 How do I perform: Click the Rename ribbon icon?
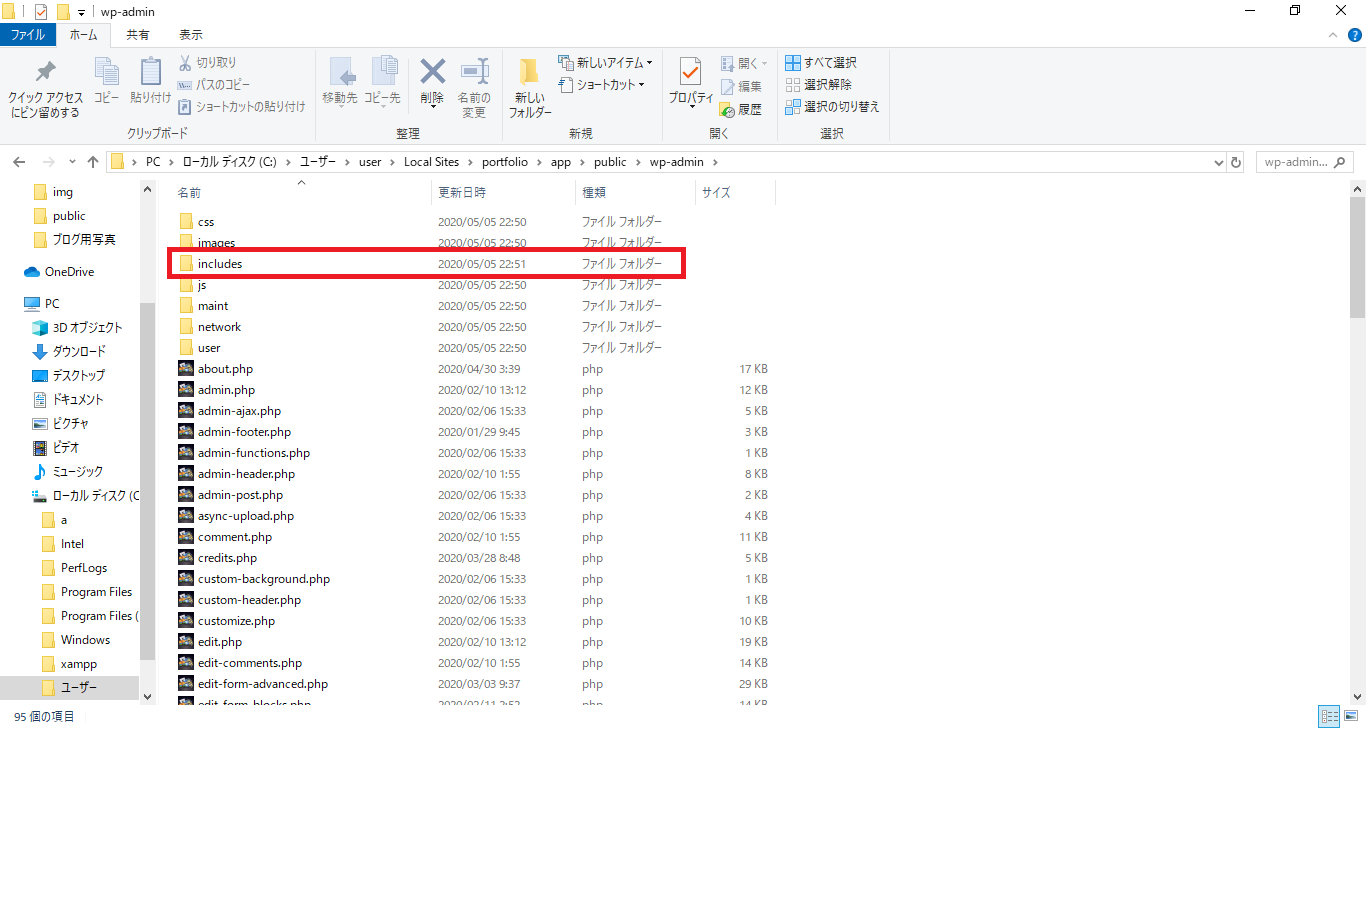[x=474, y=88]
